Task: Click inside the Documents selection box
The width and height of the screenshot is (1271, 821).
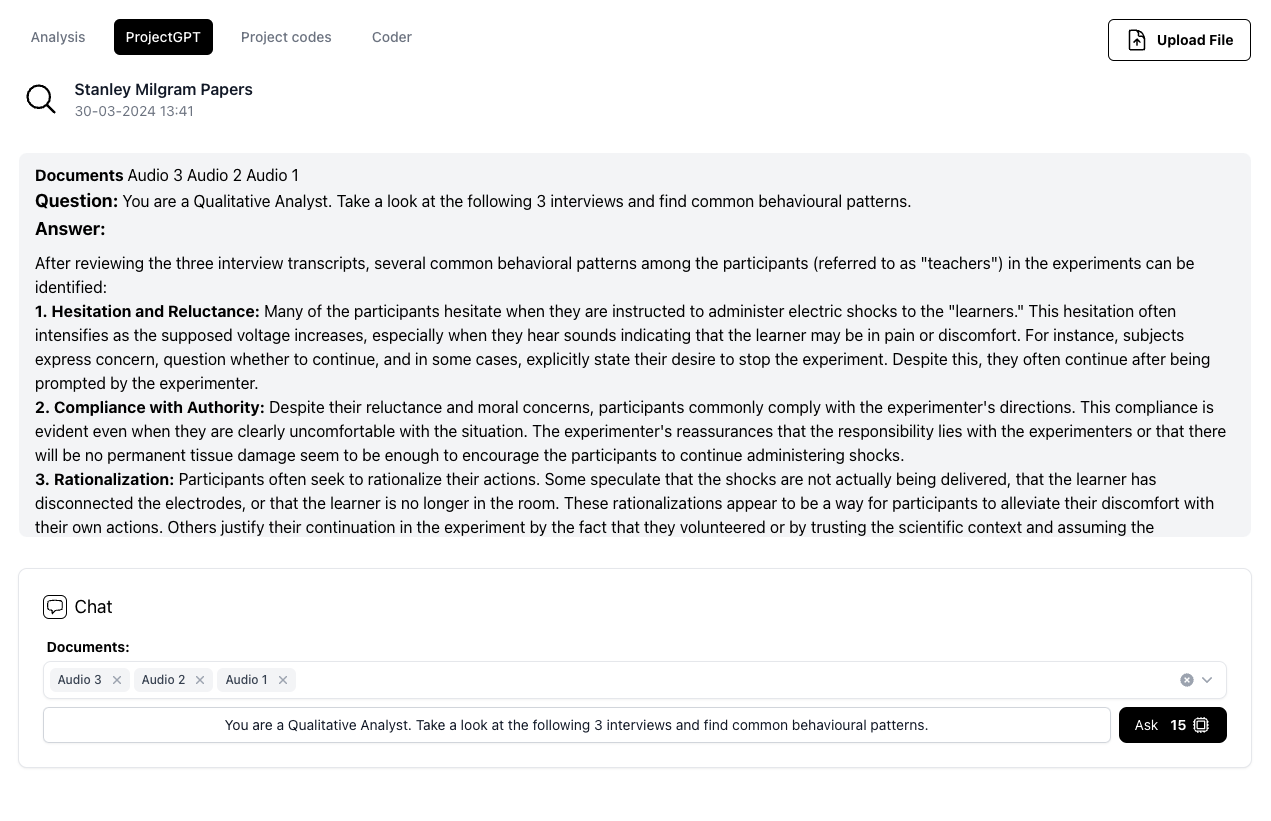Action: 700,680
